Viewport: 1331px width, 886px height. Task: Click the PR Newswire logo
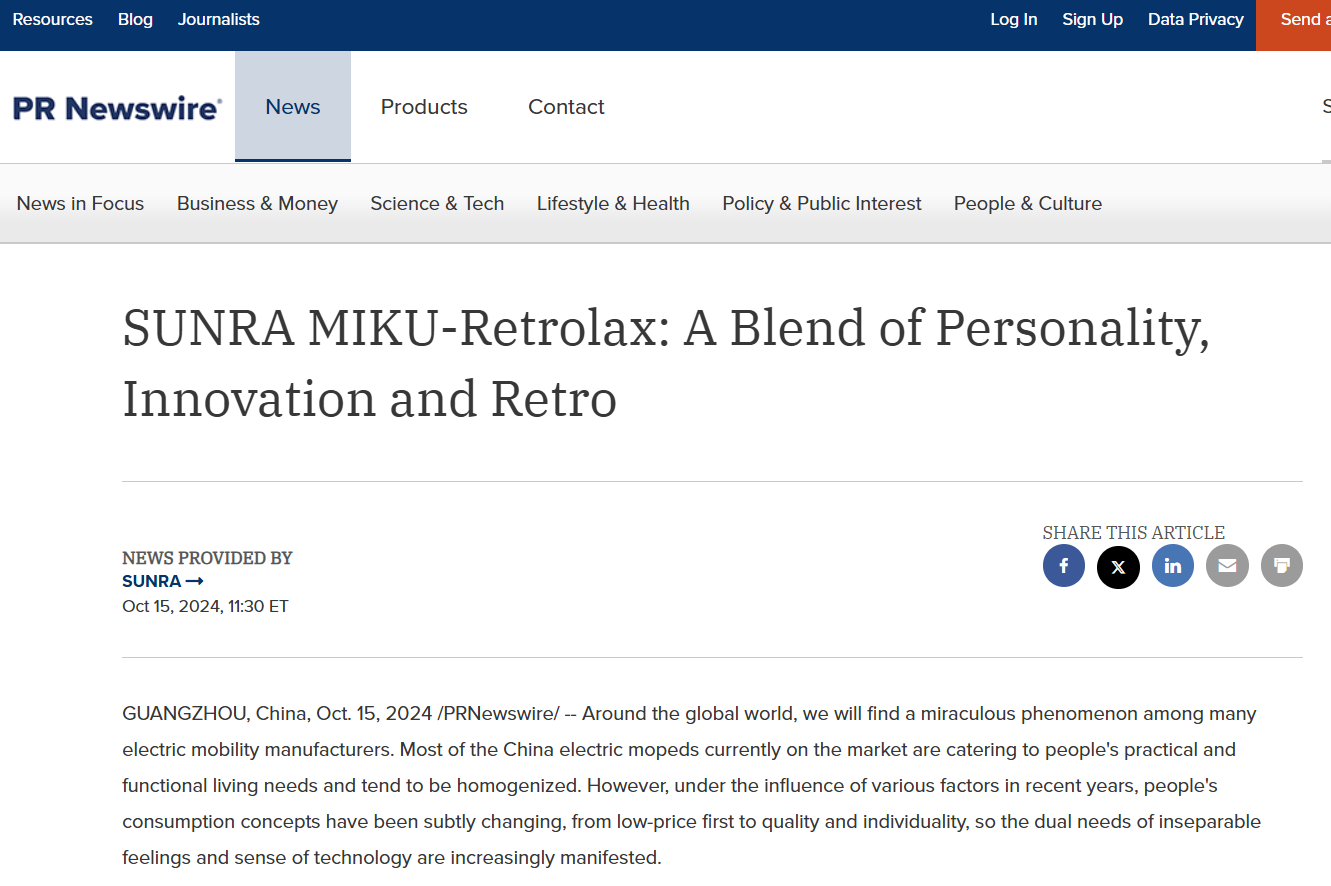(117, 108)
